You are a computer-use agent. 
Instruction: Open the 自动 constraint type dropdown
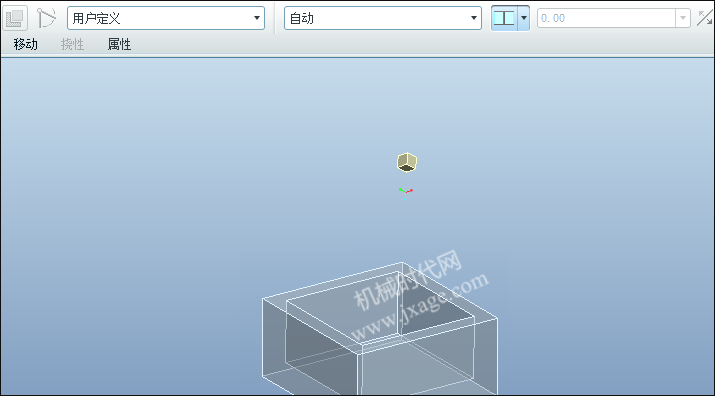tap(383, 18)
